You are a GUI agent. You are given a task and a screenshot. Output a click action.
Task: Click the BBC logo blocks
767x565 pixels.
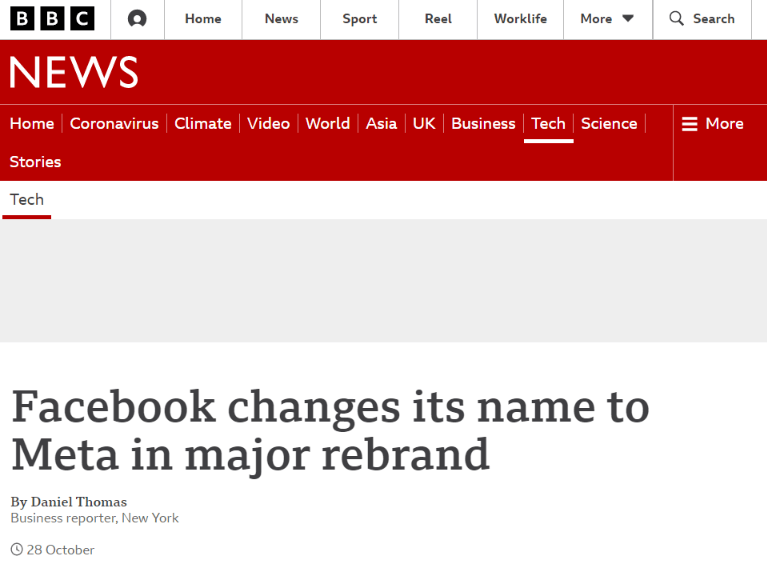[x=52, y=19]
